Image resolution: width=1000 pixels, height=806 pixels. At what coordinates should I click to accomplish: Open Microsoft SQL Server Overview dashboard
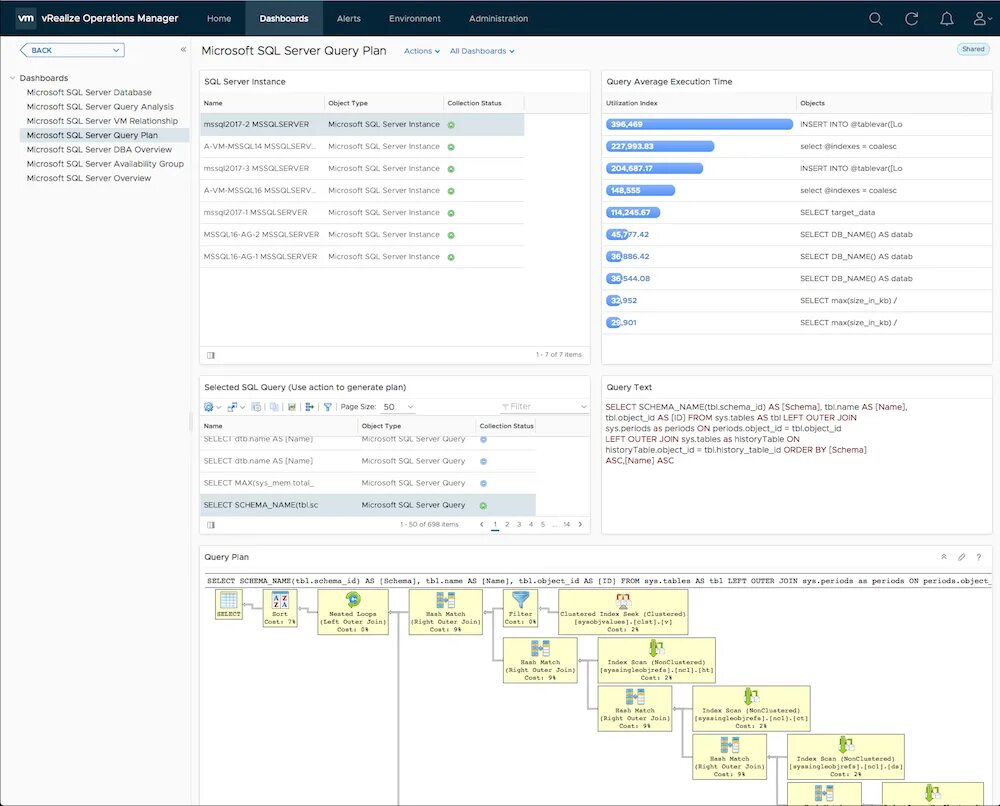click(x=89, y=178)
